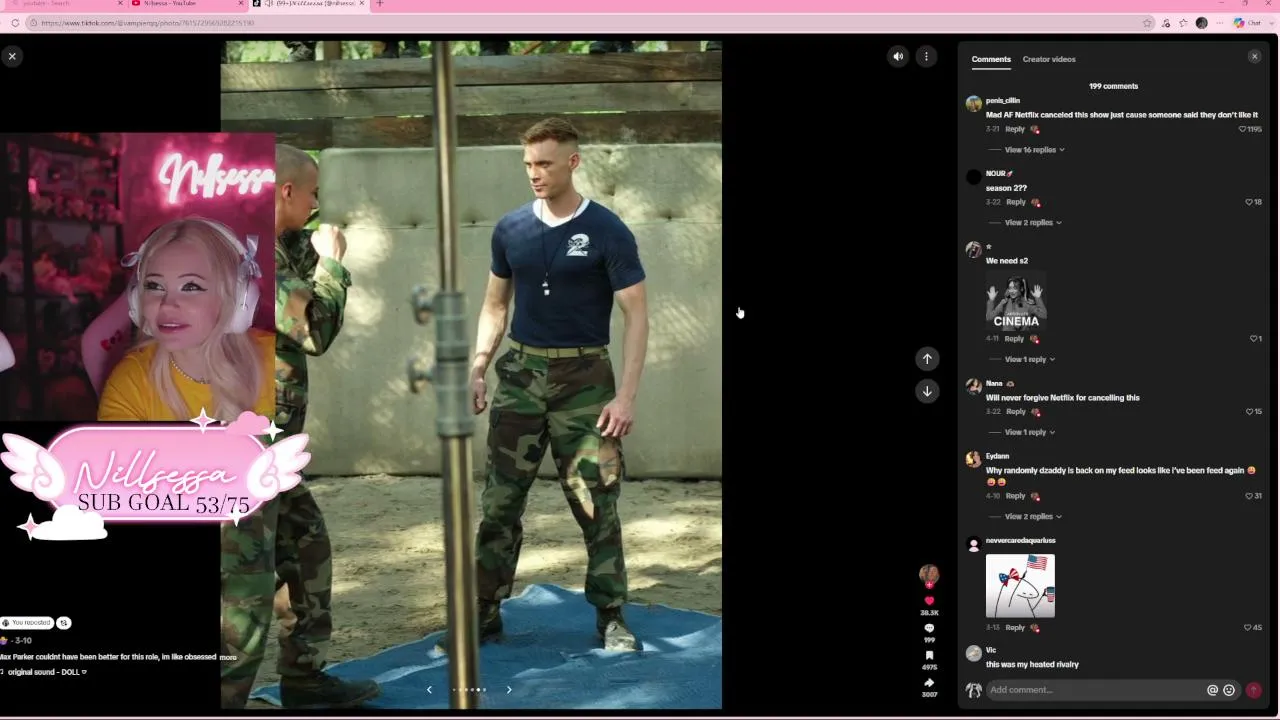Open the American flag sticker image
Viewport: 1280px width, 720px height.
click(1020, 586)
